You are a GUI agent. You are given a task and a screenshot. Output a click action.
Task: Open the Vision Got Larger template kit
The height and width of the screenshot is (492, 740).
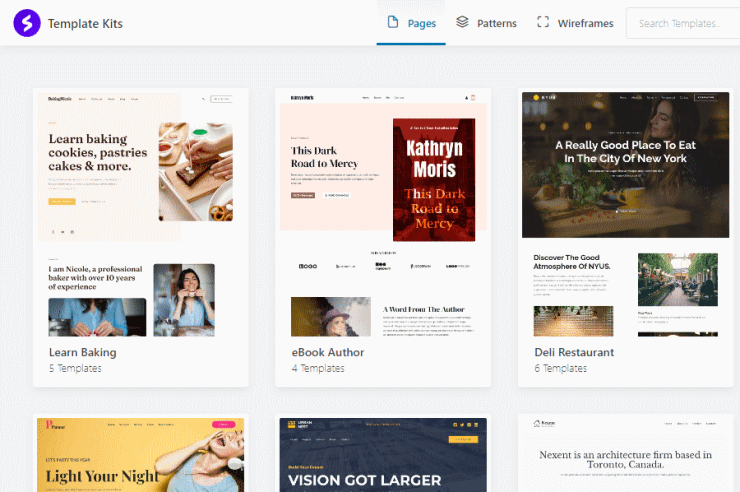click(x=383, y=455)
